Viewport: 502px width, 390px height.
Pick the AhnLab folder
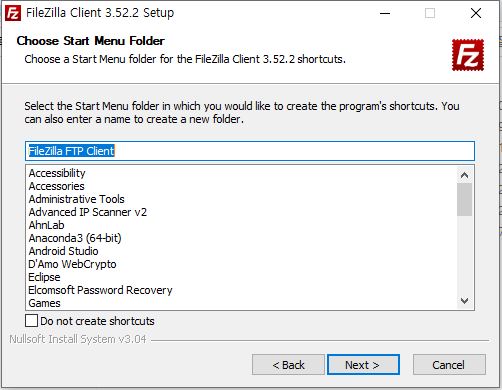click(46, 225)
